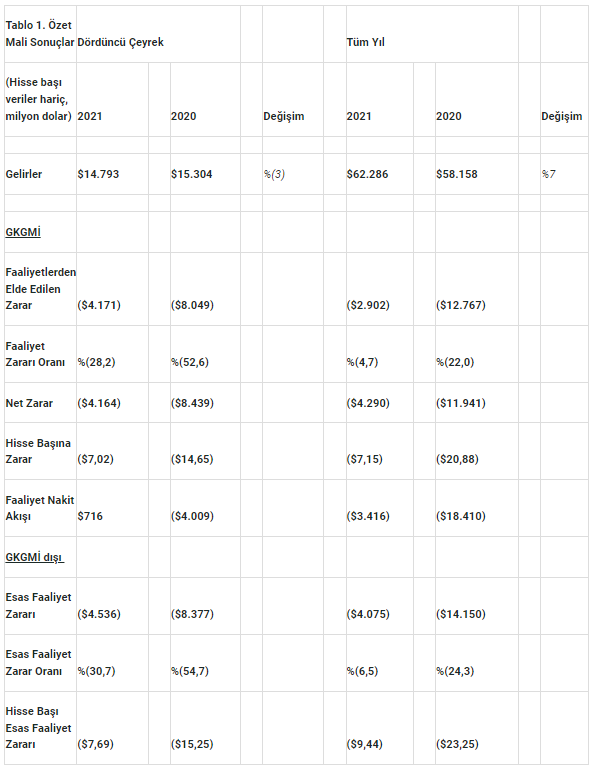The height and width of the screenshot is (771, 594).
Task: Click the Net Zarar row label
Action: pyautogui.click(x=29, y=403)
